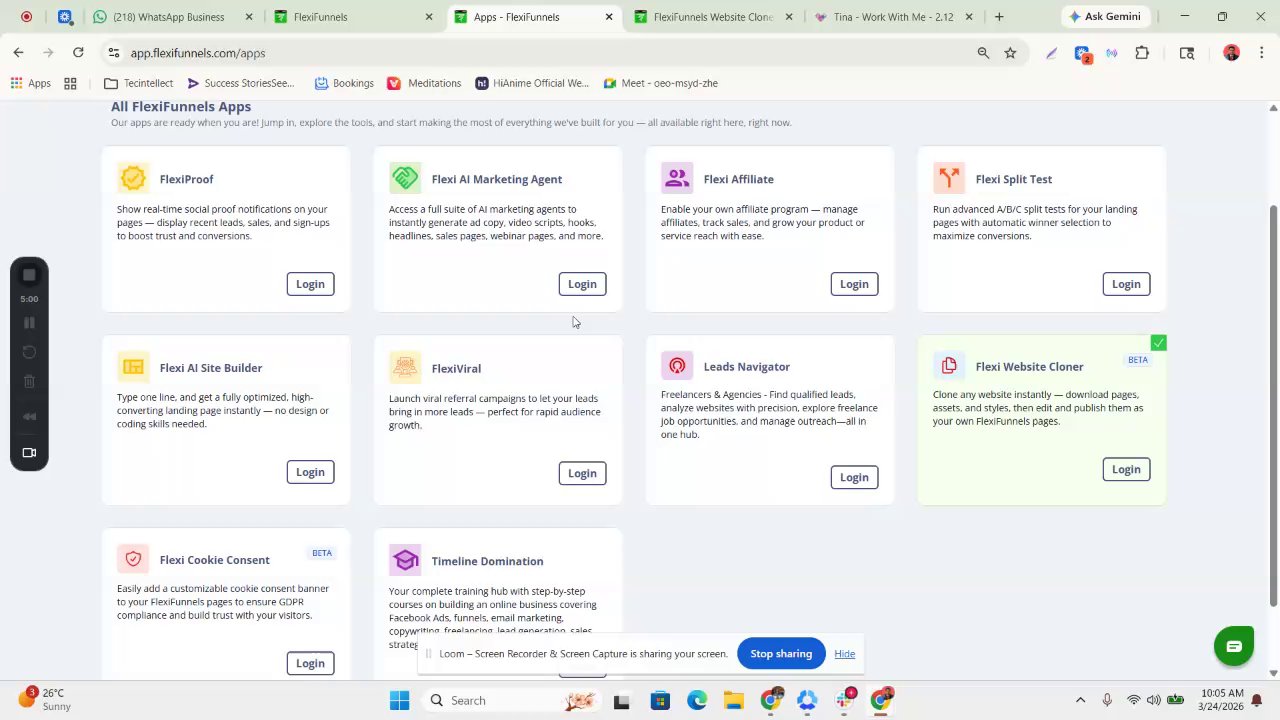Click the Leads Navigator target icon
This screenshot has width=1280, height=720.
click(x=677, y=366)
